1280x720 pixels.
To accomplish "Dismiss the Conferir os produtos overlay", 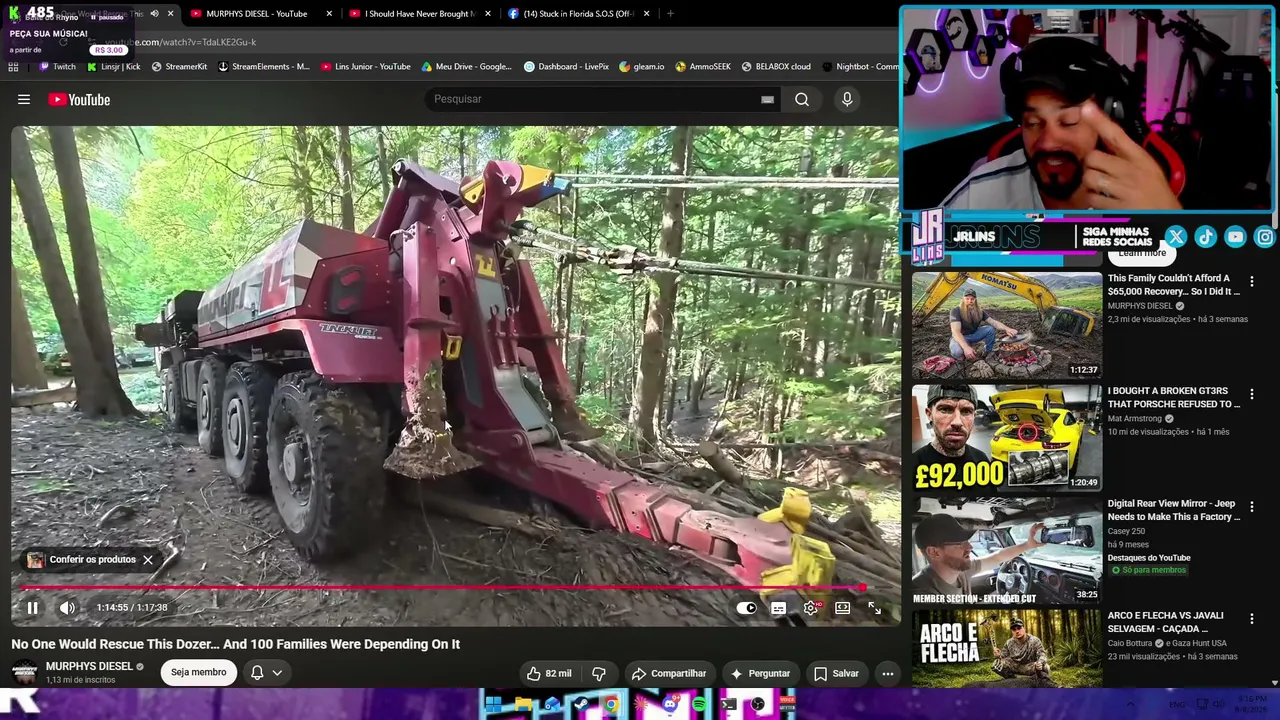I will tap(148, 560).
